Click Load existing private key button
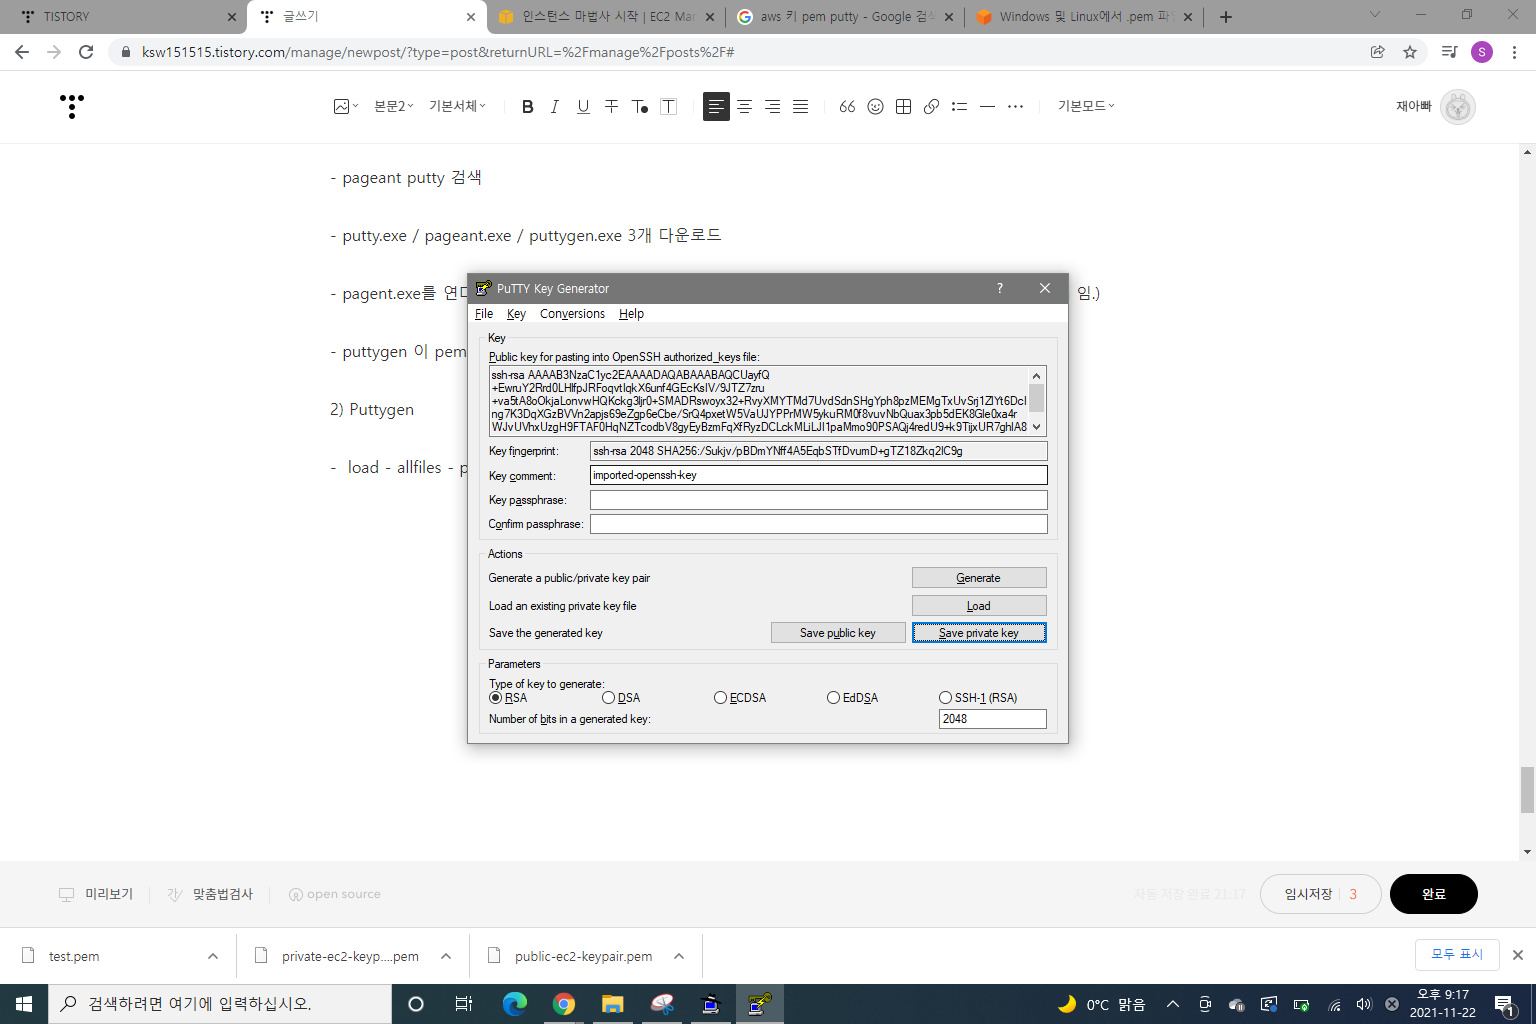This screenshot has width=1536, height=1024. 979,606
